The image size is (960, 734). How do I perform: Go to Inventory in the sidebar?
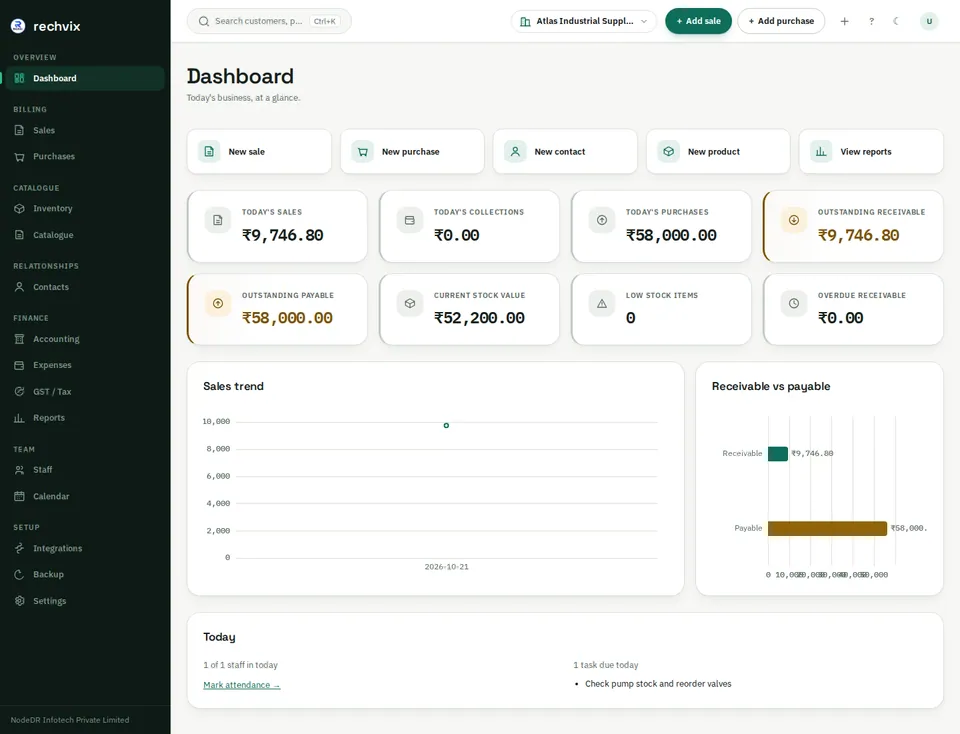pos(85,209)
